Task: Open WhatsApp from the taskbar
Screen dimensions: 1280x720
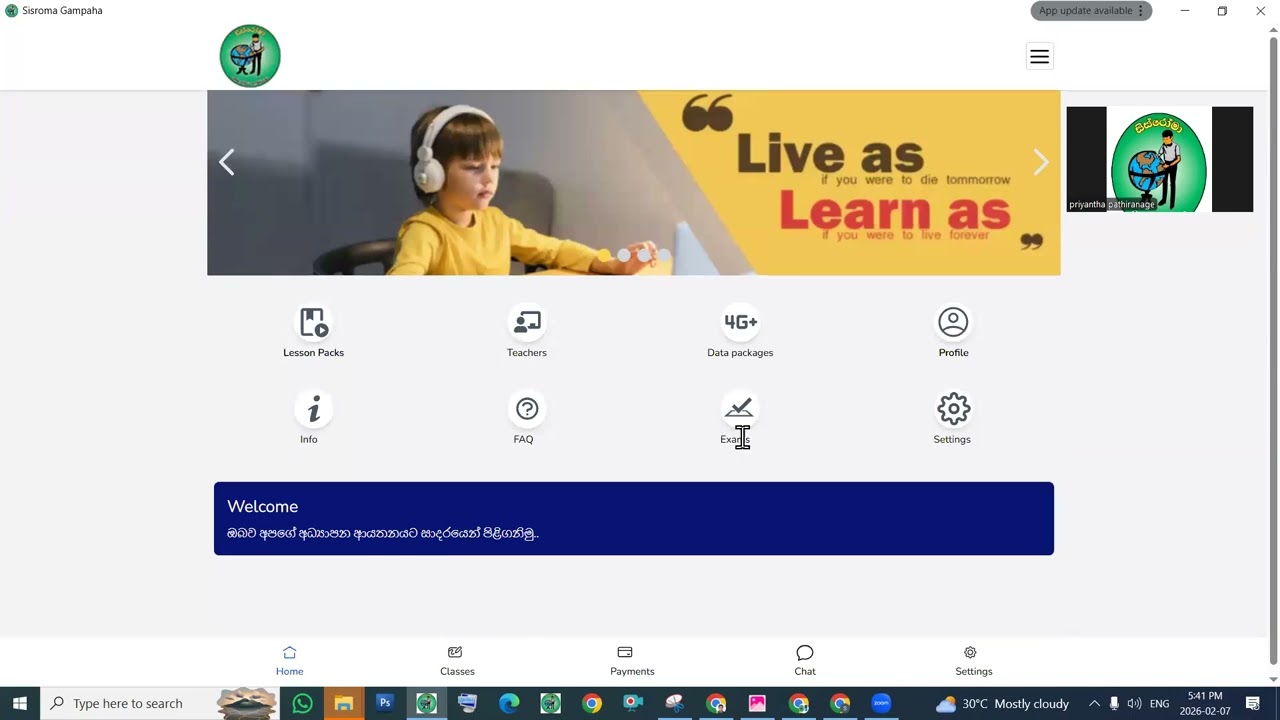Action: tap(302, 703)
